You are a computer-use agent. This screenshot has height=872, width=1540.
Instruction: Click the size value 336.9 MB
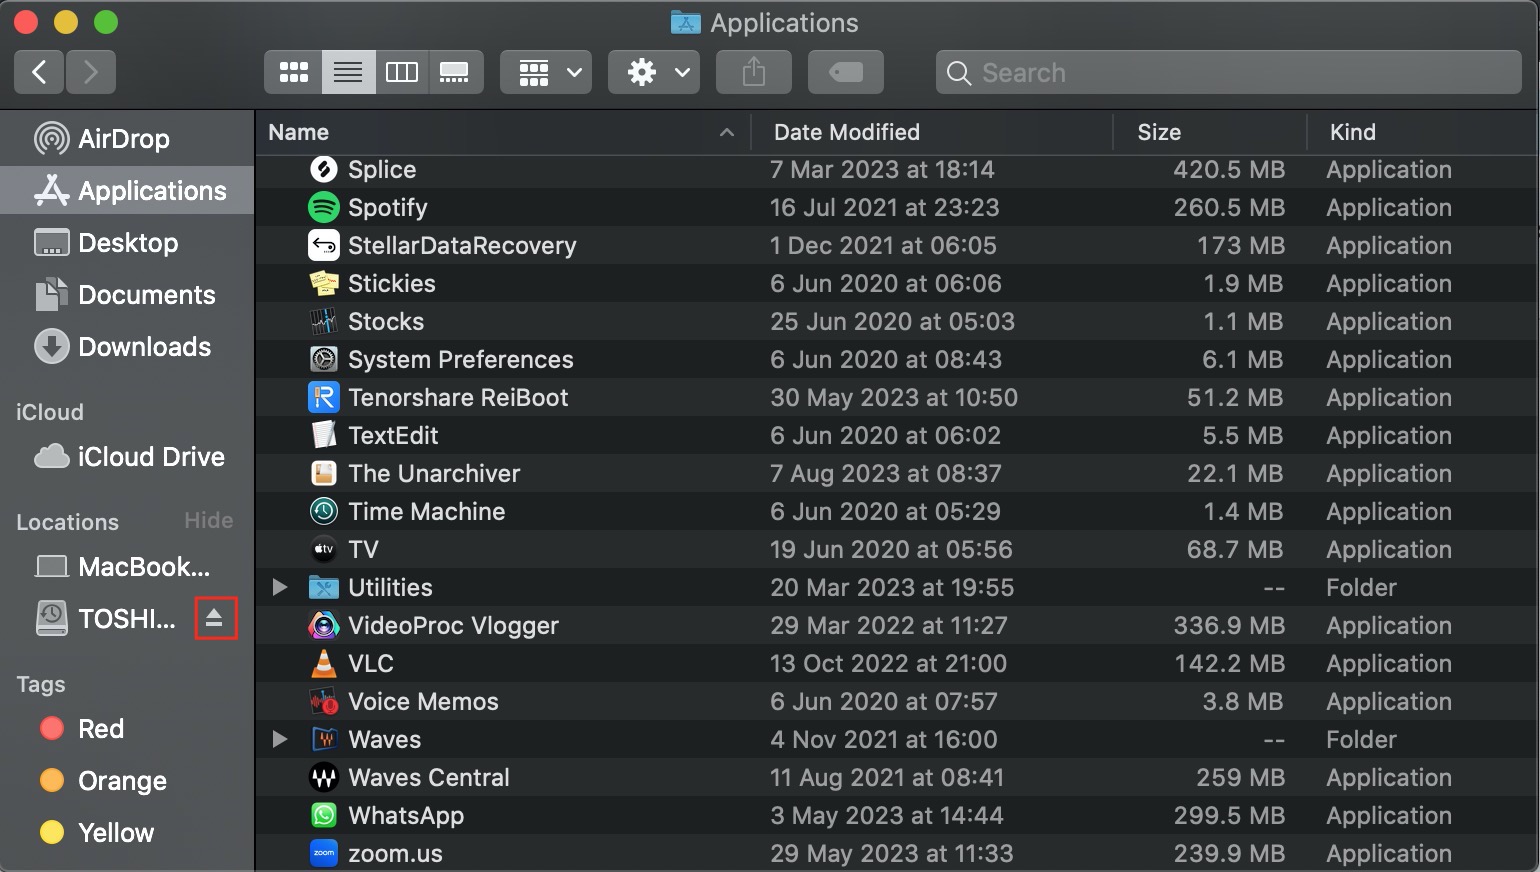tap(1229, 625)
